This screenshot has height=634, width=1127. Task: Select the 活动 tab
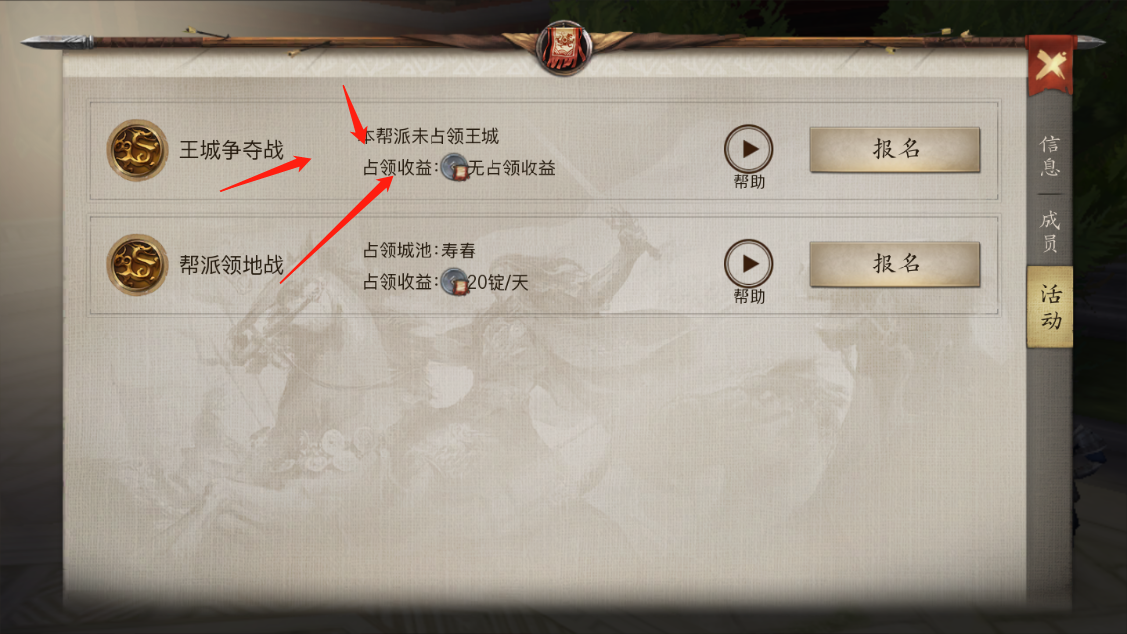click(1050, 307)
